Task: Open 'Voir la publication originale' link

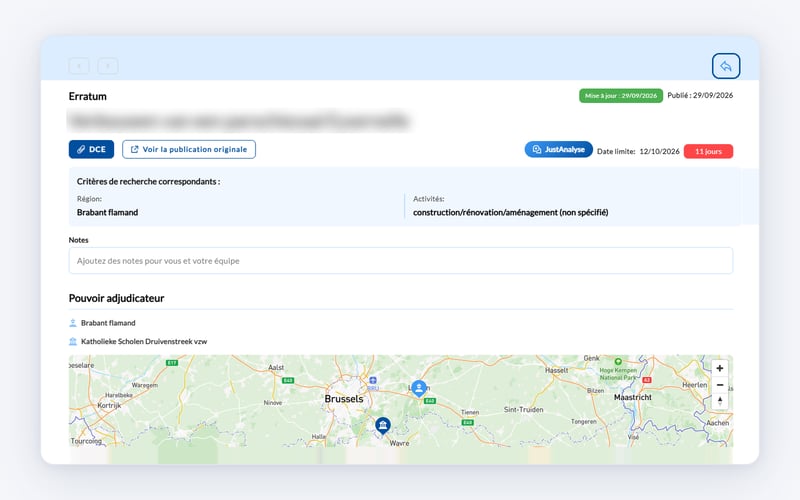Action: coord(189,149)
